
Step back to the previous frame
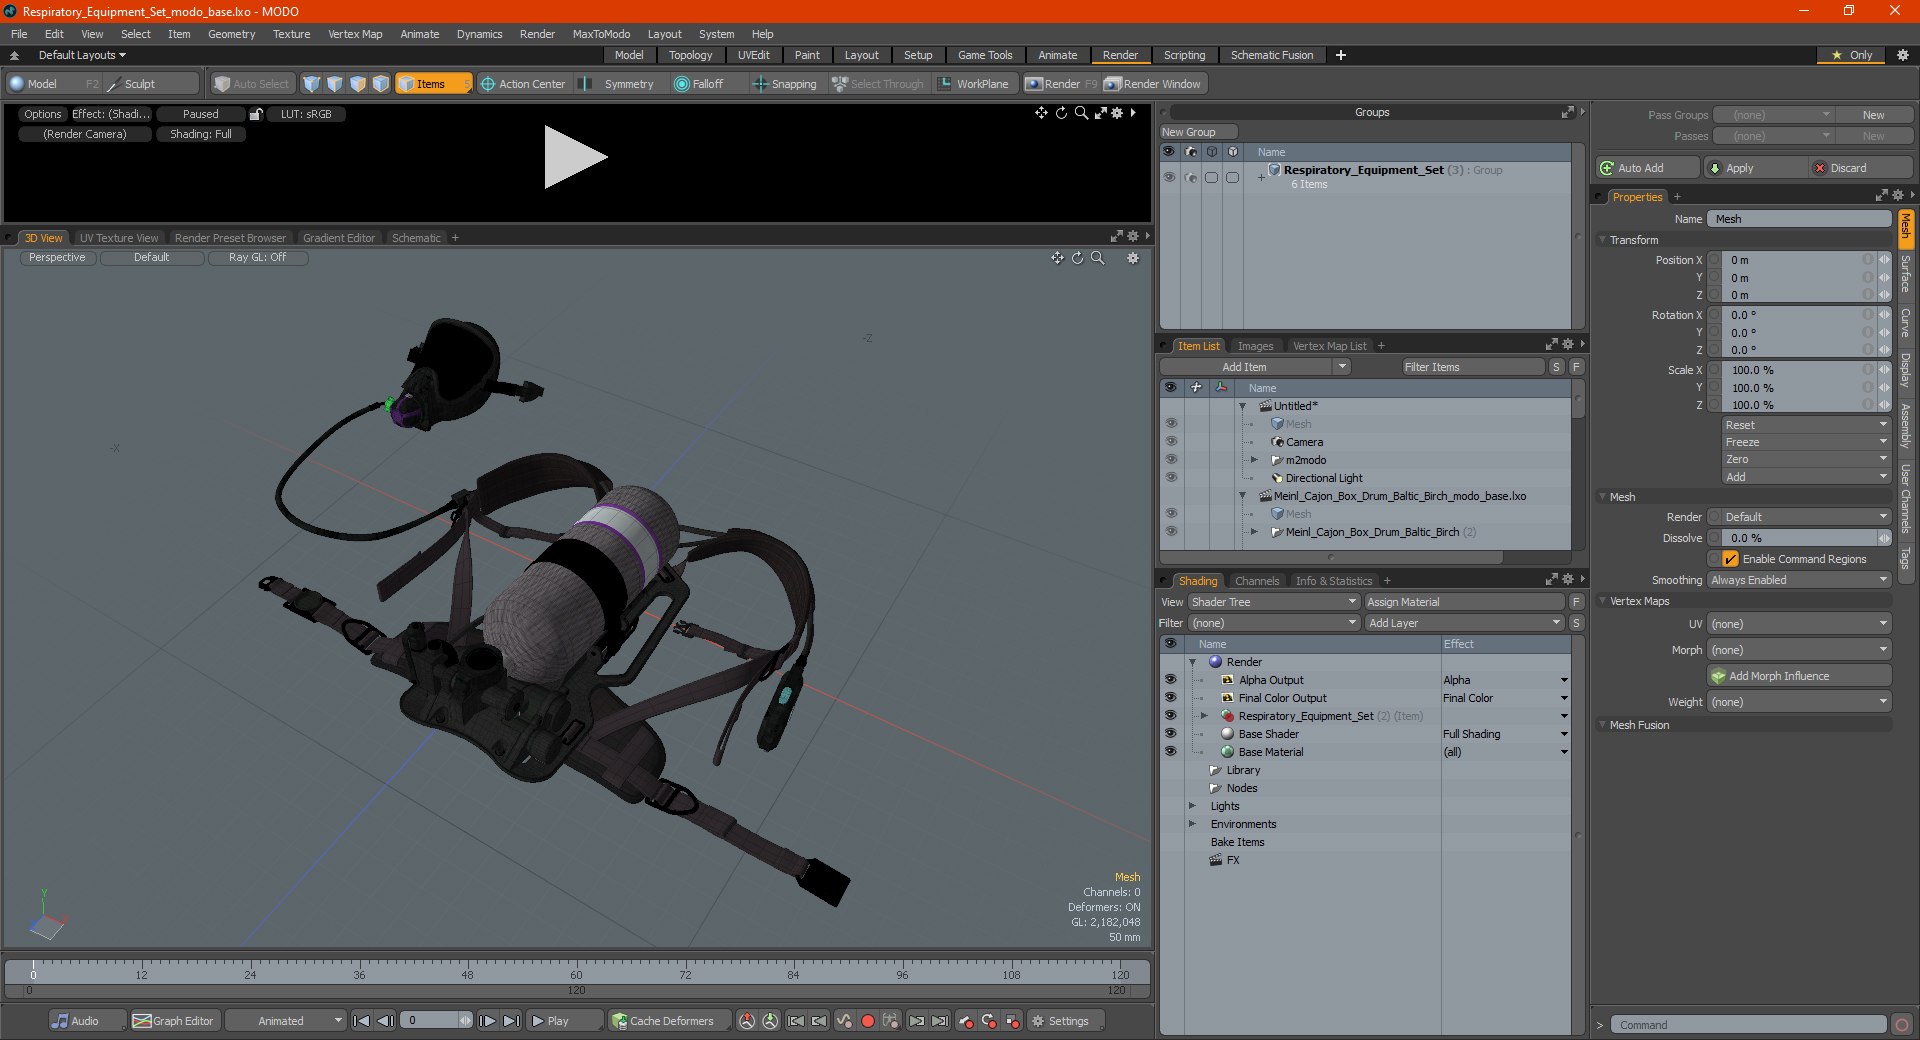pyautogui.click(x=385, y=1021)
